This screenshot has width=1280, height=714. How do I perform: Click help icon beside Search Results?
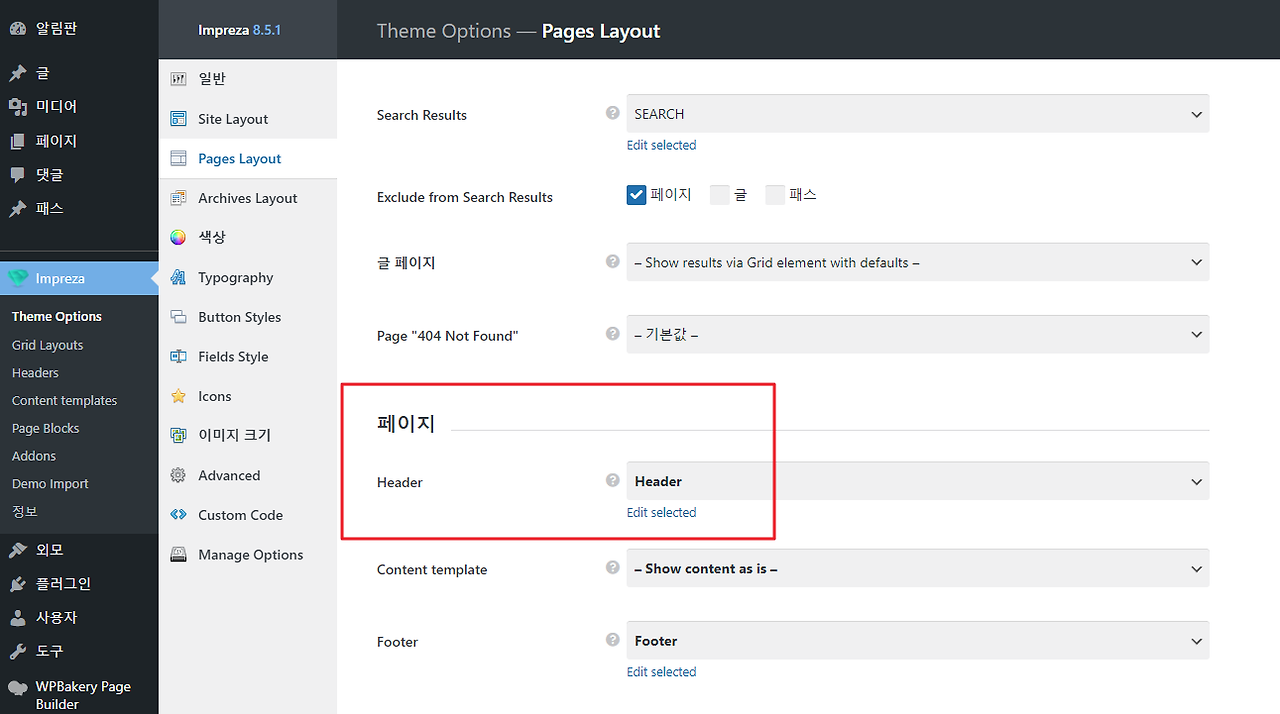pyautogui.click(x=613, y=113)
